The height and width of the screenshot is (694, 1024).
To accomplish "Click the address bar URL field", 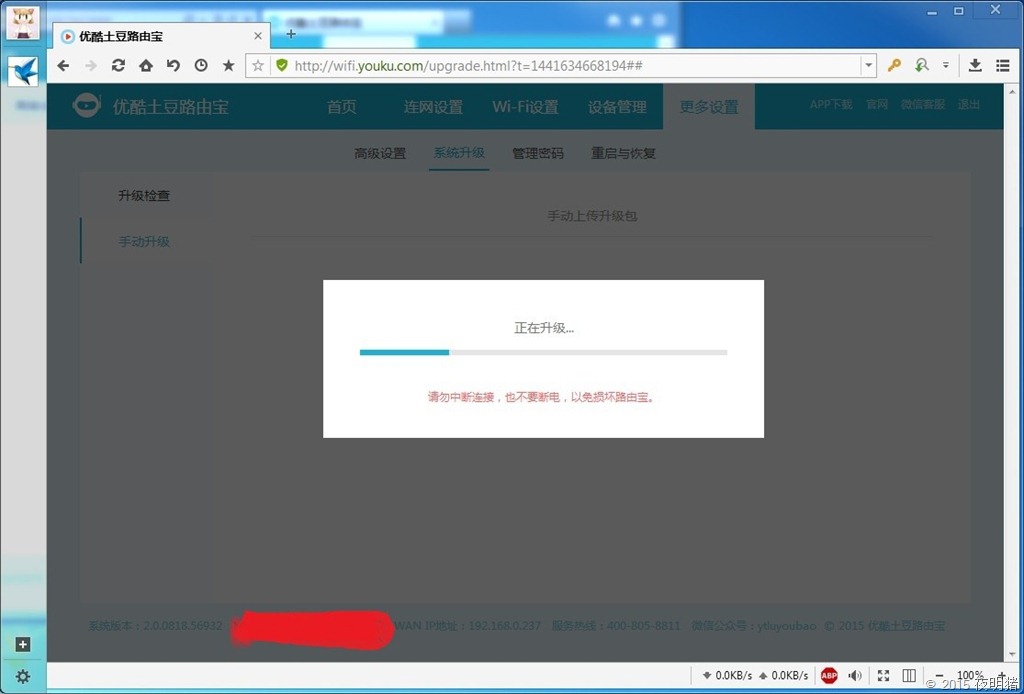I will pyautogui.click(x=570, y=65).
